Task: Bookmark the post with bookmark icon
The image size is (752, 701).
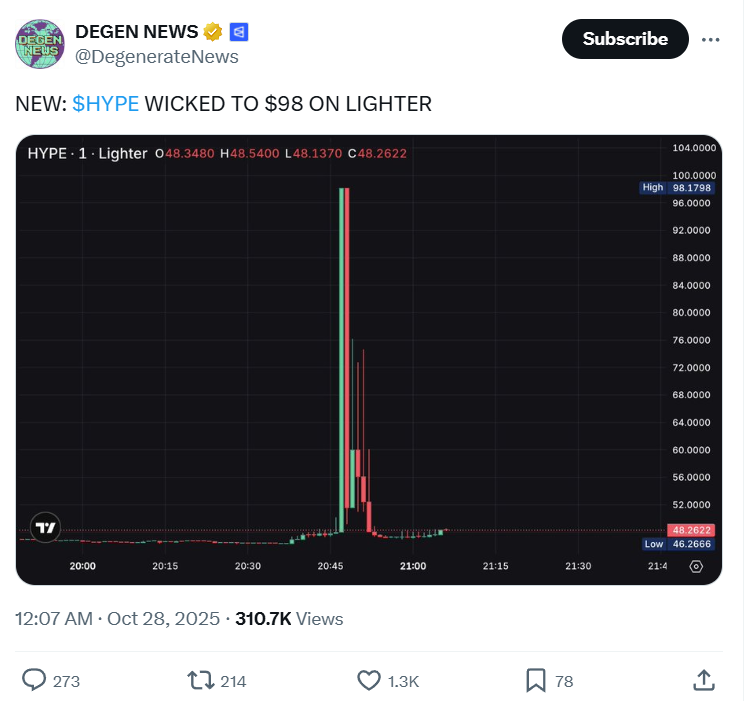Action: point(536,681)
